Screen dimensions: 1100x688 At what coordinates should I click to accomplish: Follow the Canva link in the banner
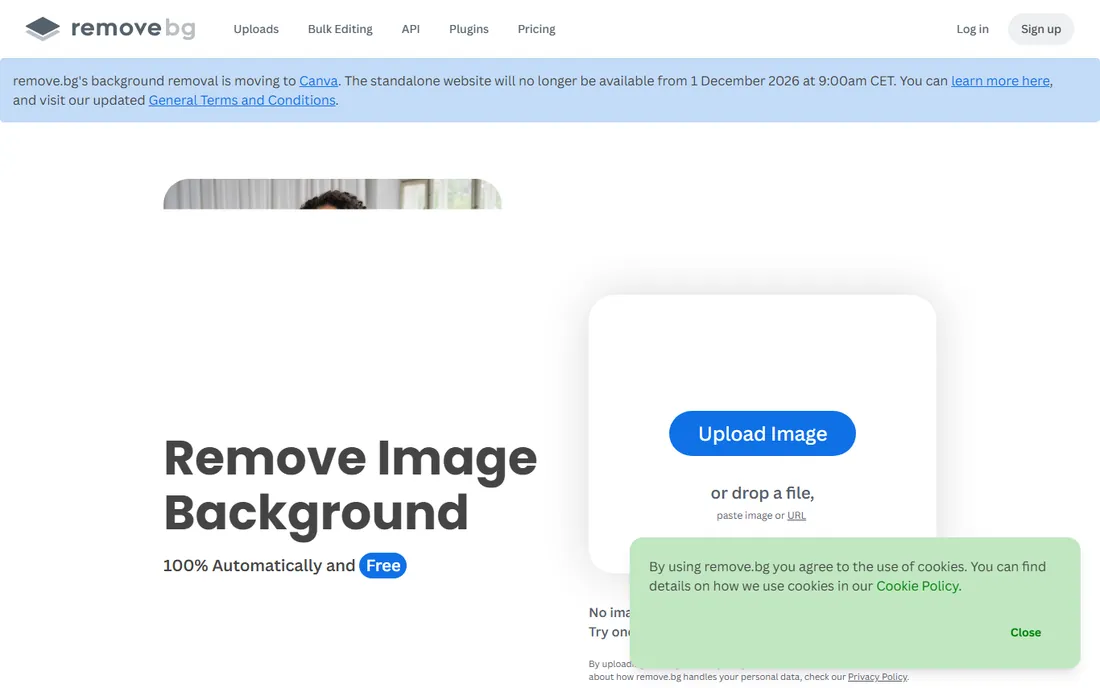tap(318, 81)
